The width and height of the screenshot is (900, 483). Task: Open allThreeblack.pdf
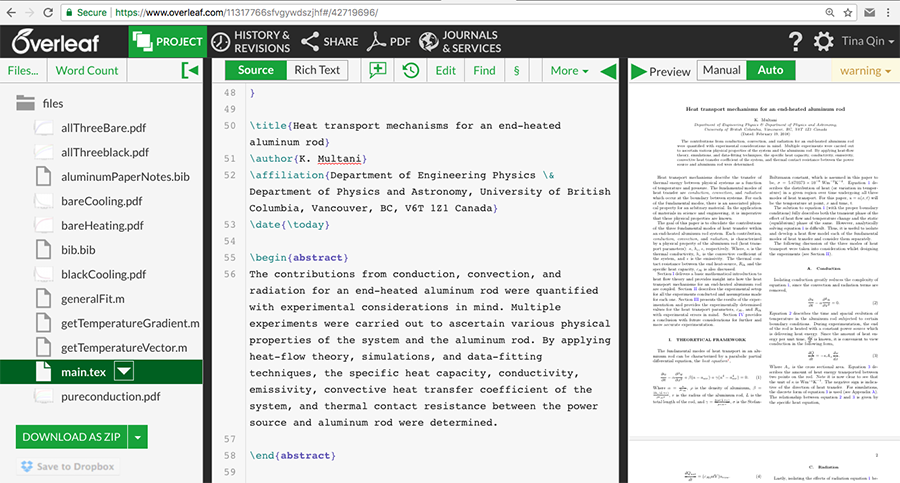pyautogui.click(x=104, y=152)
